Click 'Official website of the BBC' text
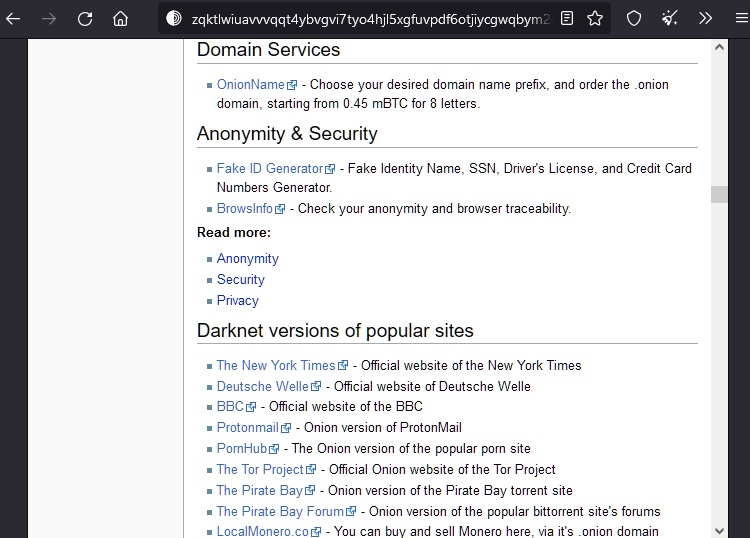Viewport: 750px width, 538px height. [x=346, y=407]
